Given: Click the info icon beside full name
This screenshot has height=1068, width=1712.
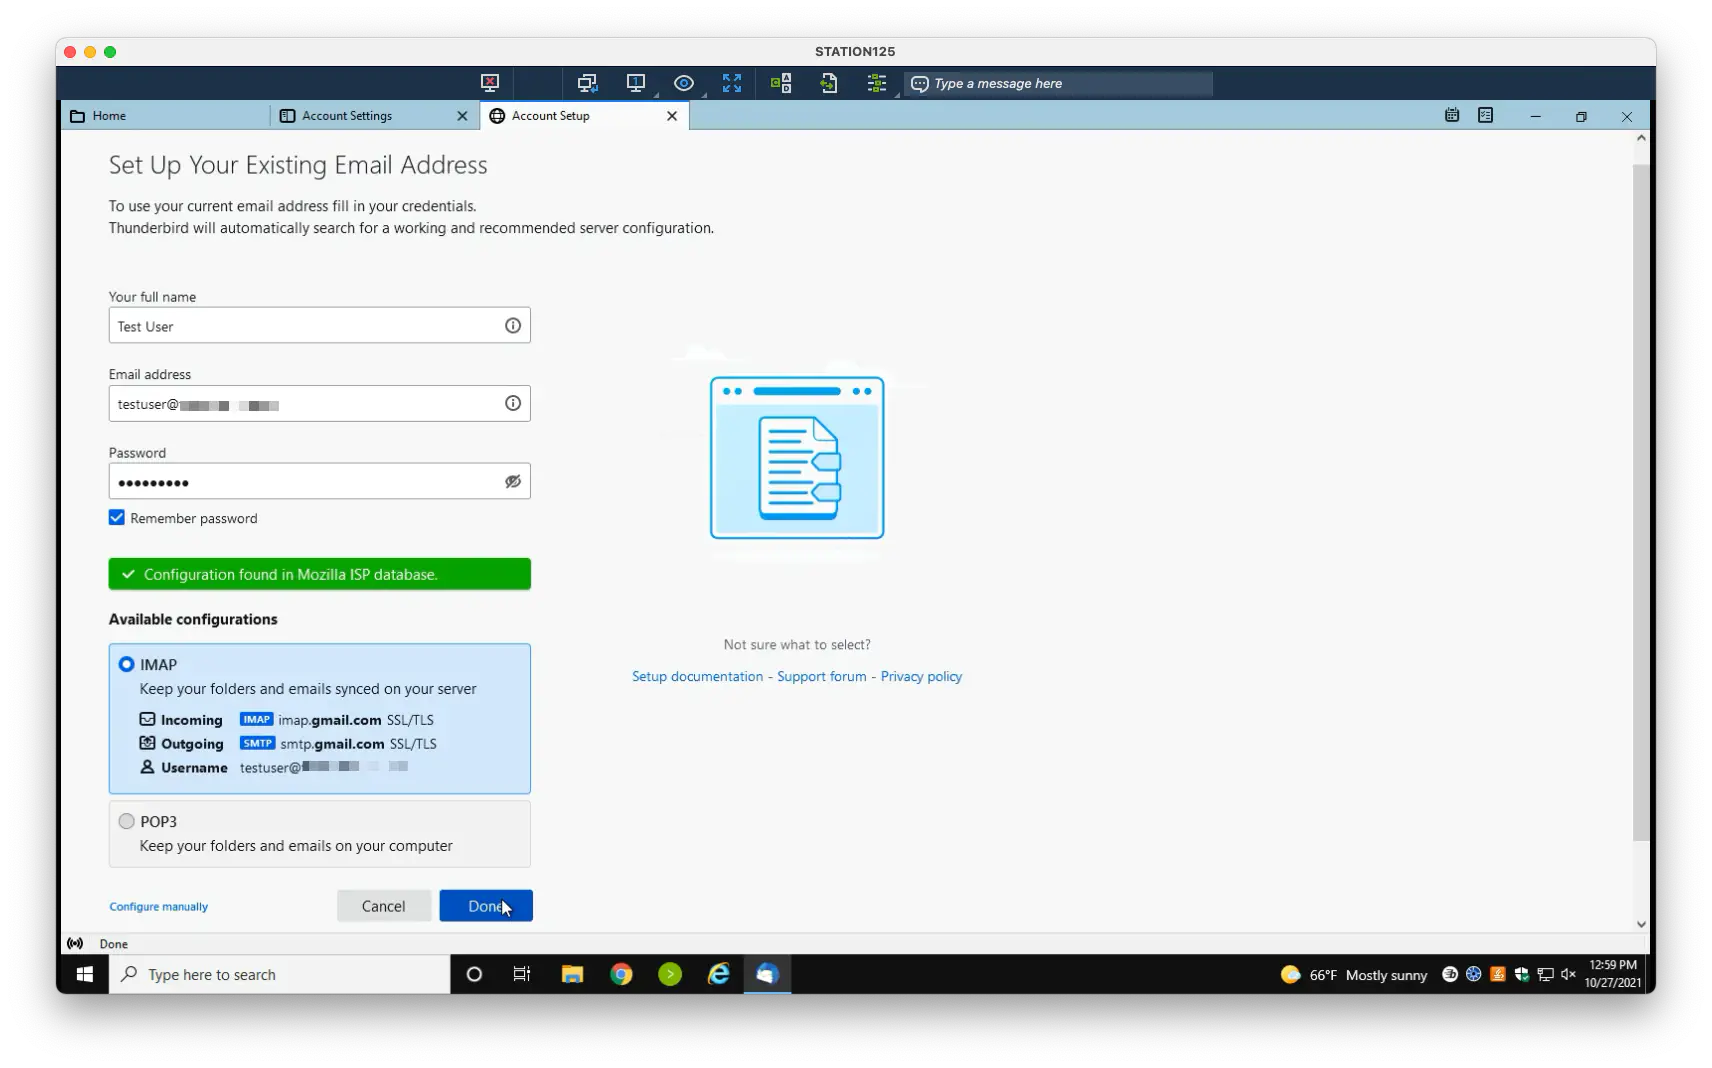Looking at the screenshot, I should click(513, 326).
